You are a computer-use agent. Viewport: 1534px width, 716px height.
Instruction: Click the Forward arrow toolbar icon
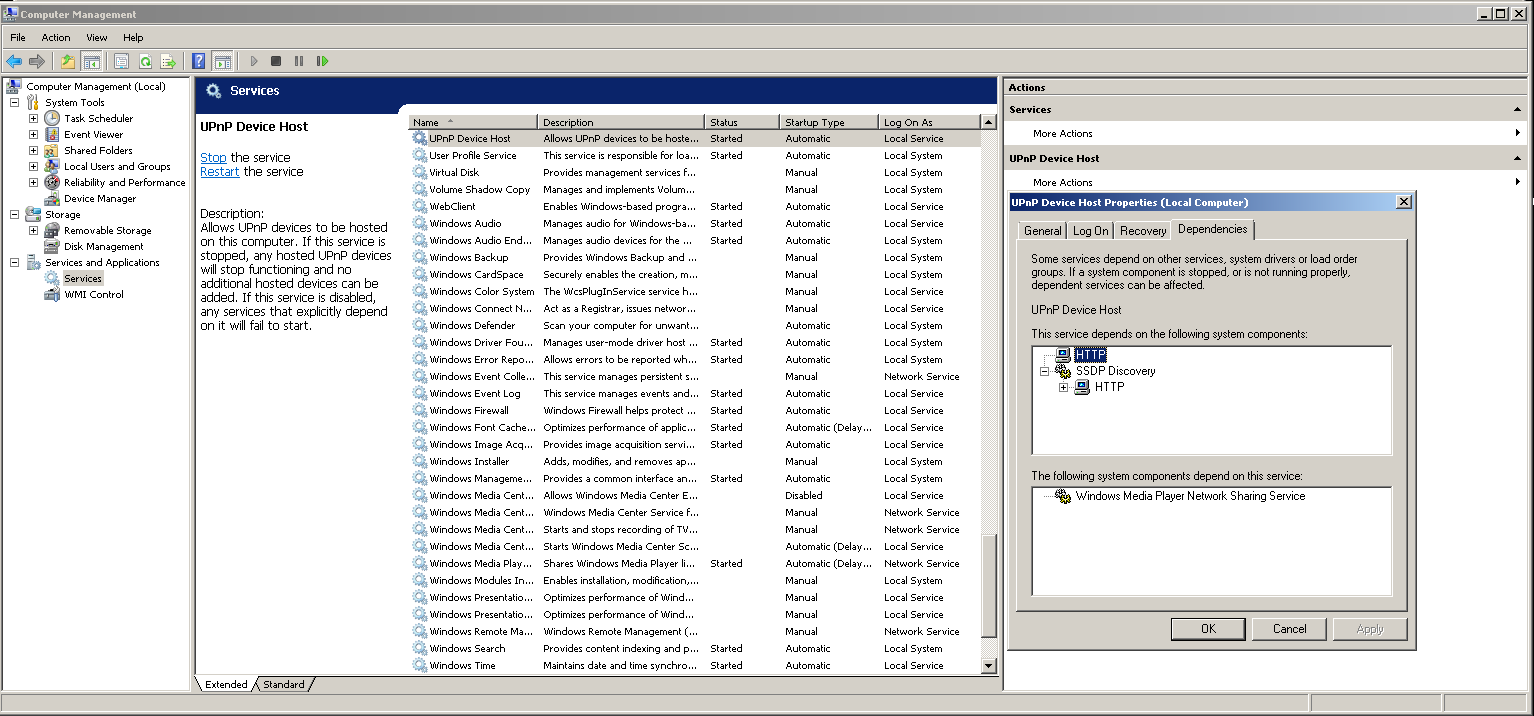pyautogui.click(x=37, y=61)
